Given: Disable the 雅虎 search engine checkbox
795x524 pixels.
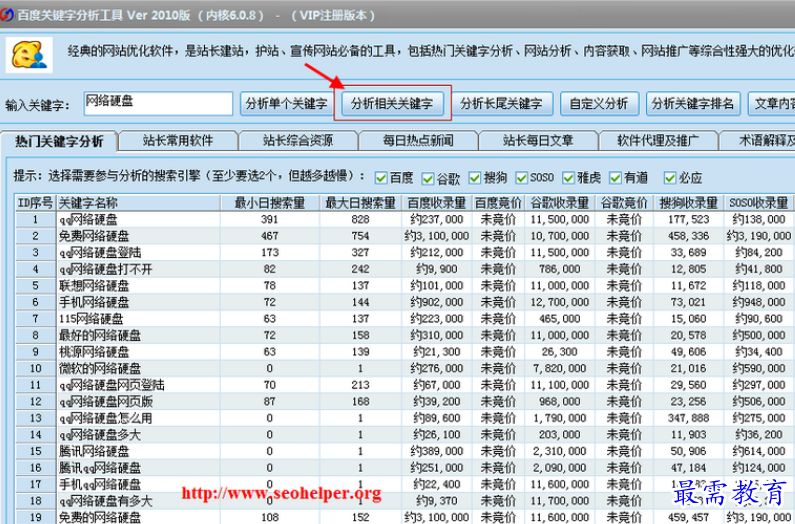Looking at the screenshot, I should coord(568,178).
